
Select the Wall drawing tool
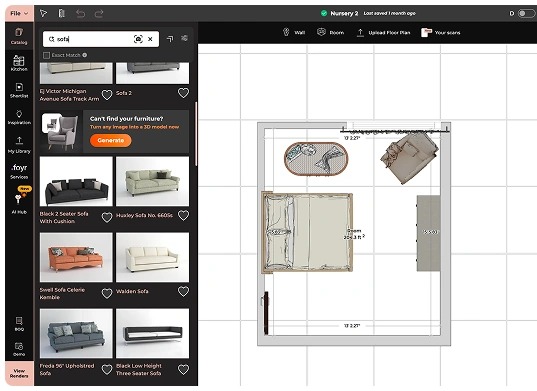point(294,33)
